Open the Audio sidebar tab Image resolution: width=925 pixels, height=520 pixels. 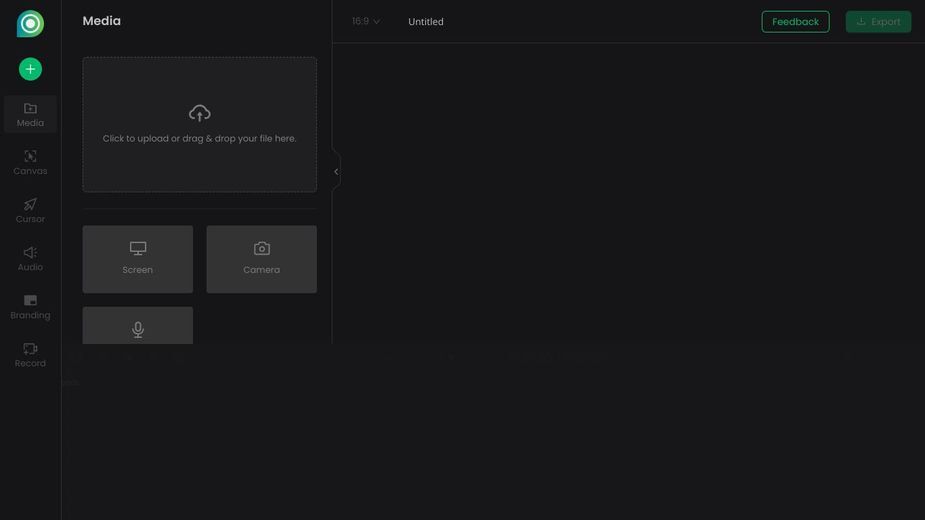coord(30,259)
